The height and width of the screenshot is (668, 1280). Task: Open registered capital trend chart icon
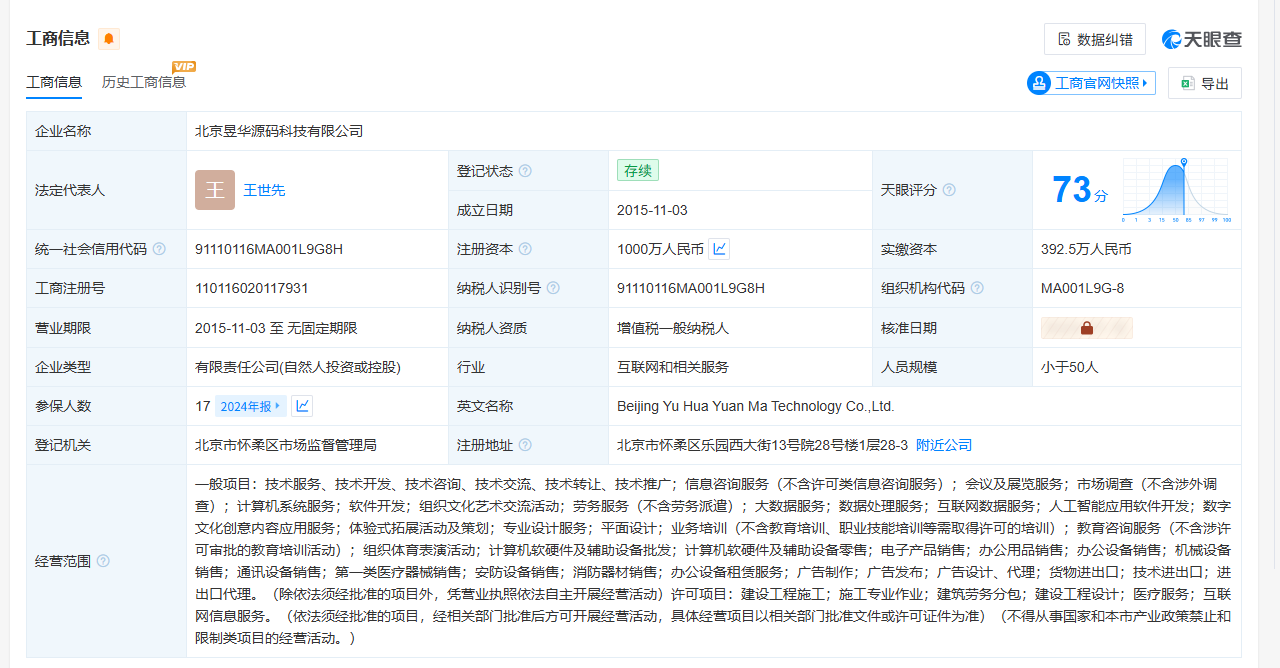[719, 249]
